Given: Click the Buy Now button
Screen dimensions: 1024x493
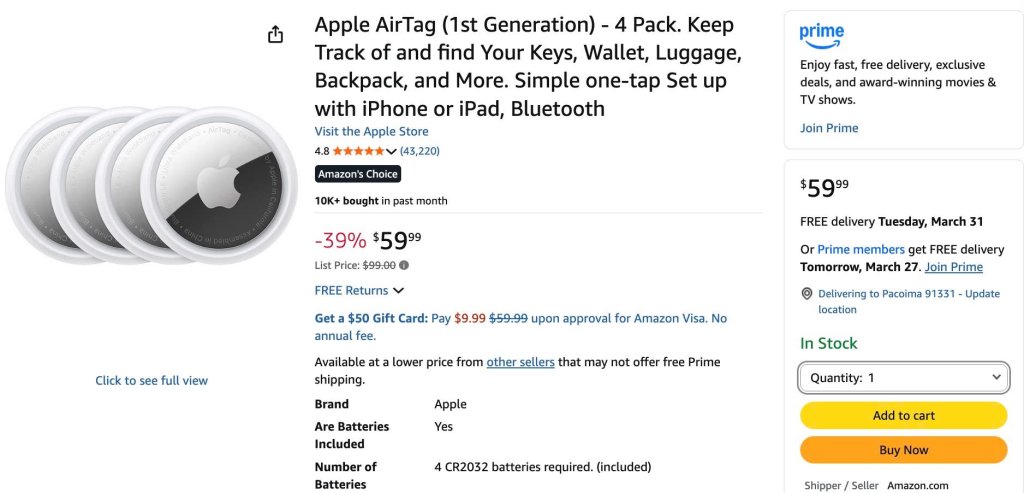Looking at the screenshot, I should tap(904, 450).
